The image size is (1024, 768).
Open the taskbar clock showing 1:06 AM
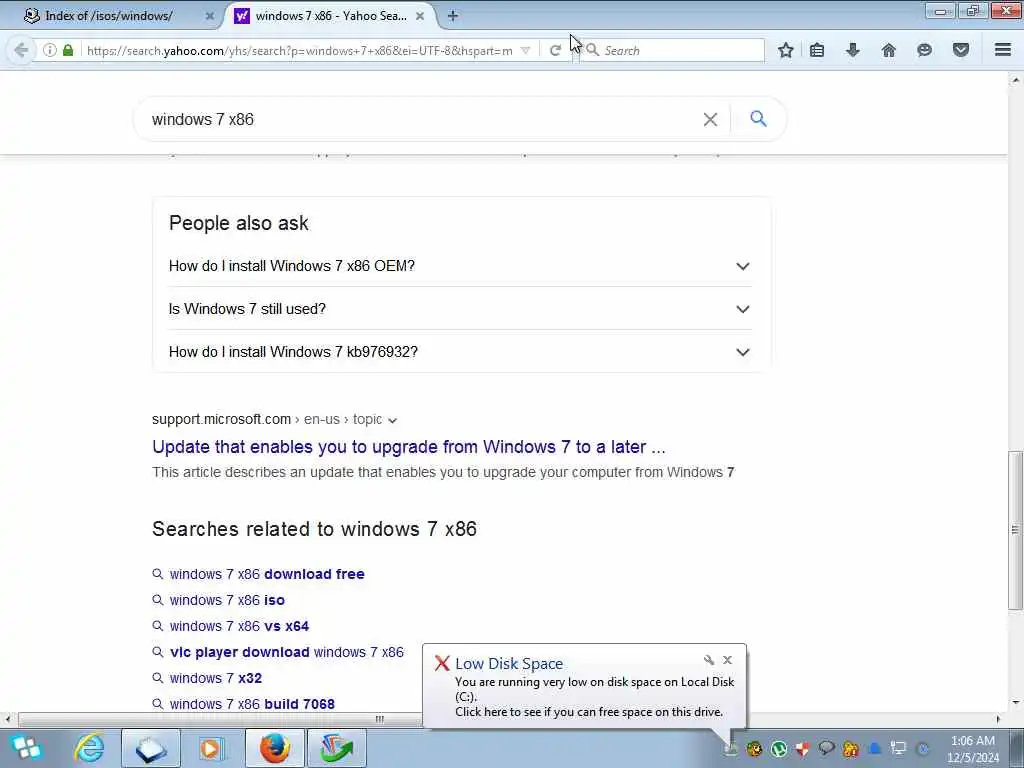972,748
